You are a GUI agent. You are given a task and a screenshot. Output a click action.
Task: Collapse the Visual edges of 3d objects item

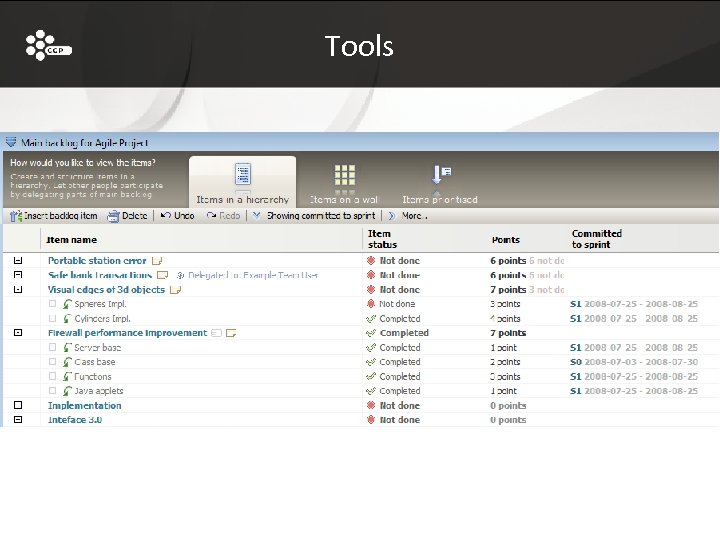18,289
